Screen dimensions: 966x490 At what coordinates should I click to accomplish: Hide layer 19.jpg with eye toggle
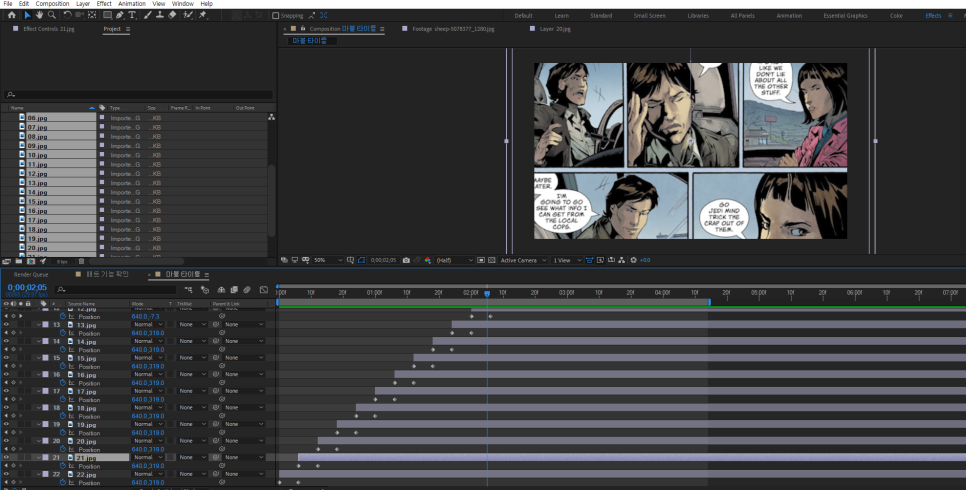6,424
